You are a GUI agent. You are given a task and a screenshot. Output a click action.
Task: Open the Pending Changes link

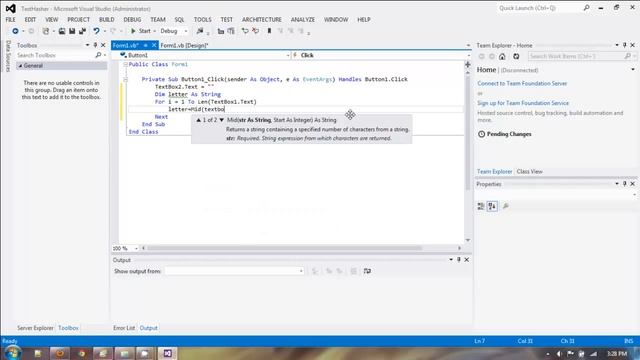509,134
